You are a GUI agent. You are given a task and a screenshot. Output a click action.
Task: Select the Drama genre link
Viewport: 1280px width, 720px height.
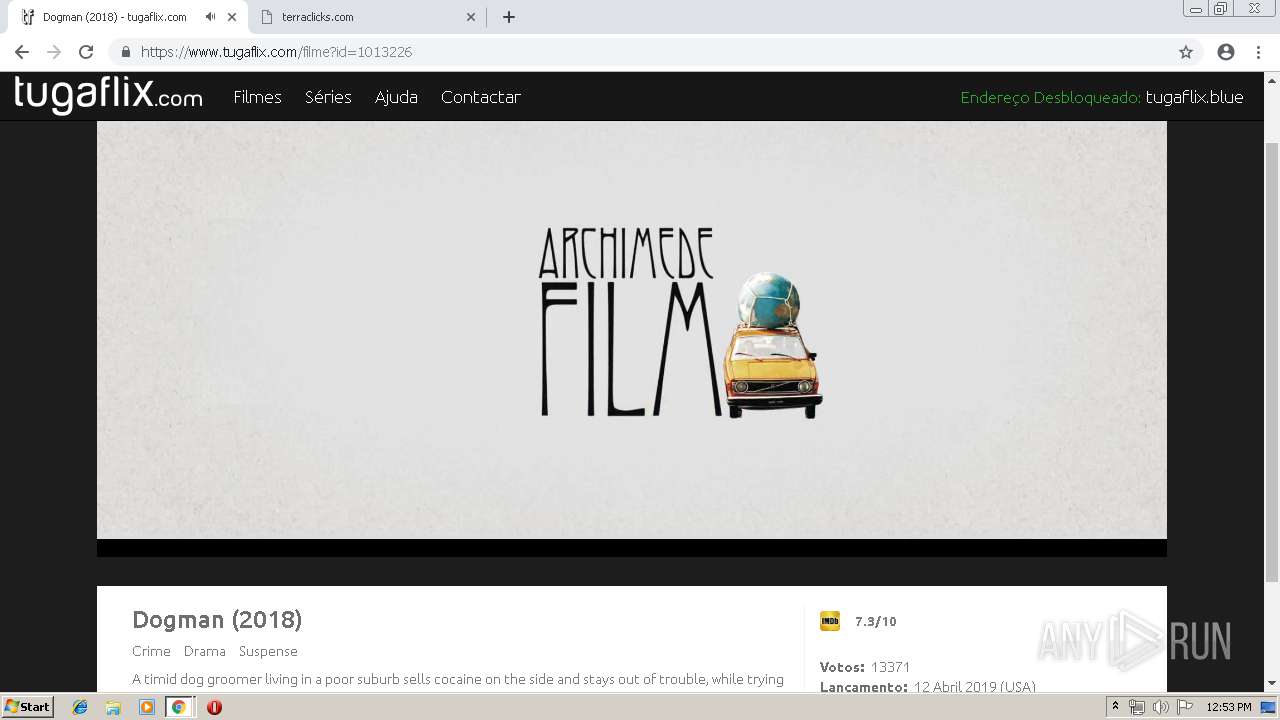click(x=205, y=651)
